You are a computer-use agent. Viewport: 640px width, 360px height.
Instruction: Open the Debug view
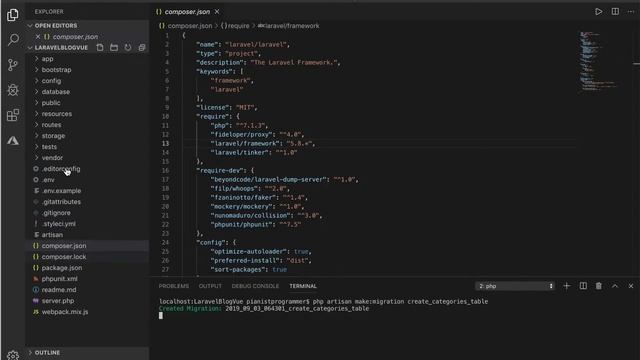coord(13,90)
